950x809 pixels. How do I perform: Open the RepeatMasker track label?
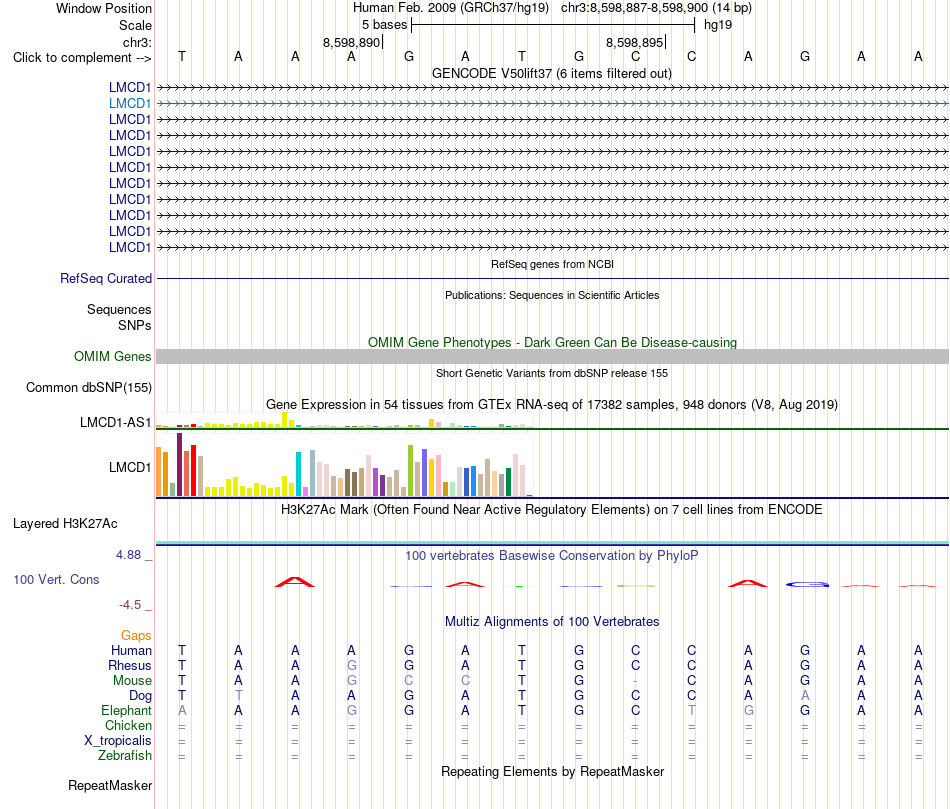point(110,785)
